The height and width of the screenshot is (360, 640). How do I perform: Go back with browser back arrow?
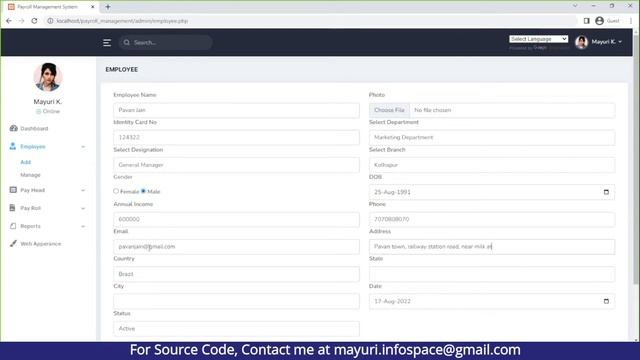point(9,21)
